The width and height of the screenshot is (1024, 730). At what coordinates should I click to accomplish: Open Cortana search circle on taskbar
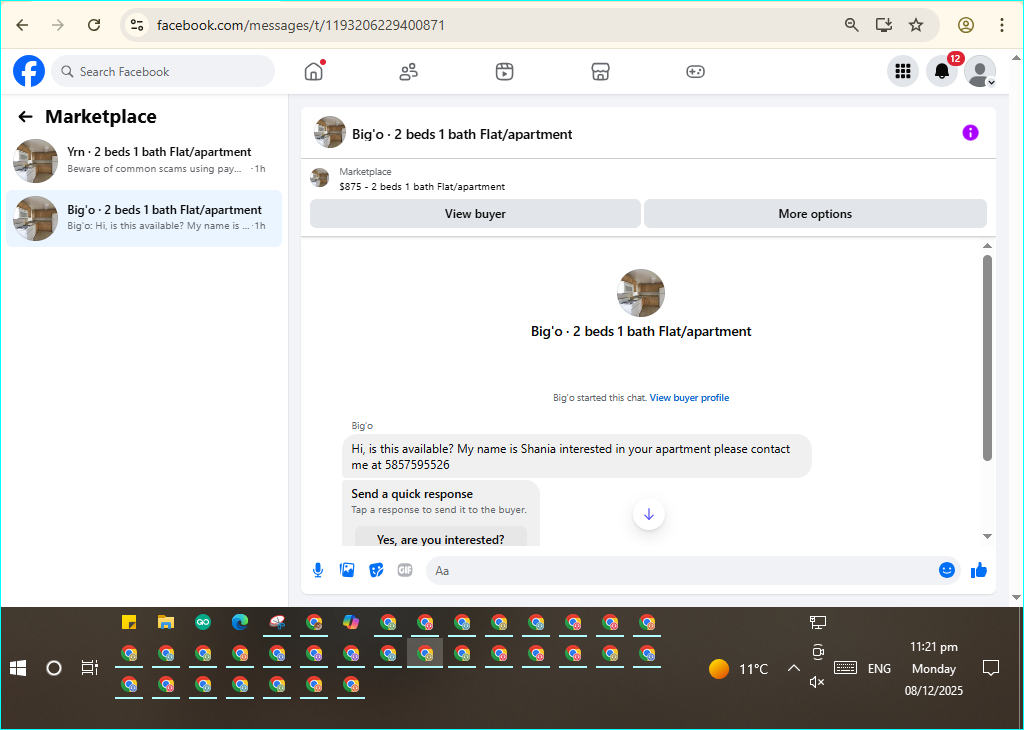(54, 668)
